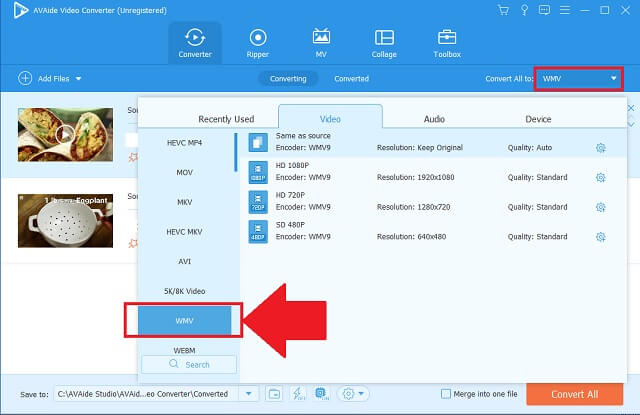Open the MV maker module

point(321,43)
